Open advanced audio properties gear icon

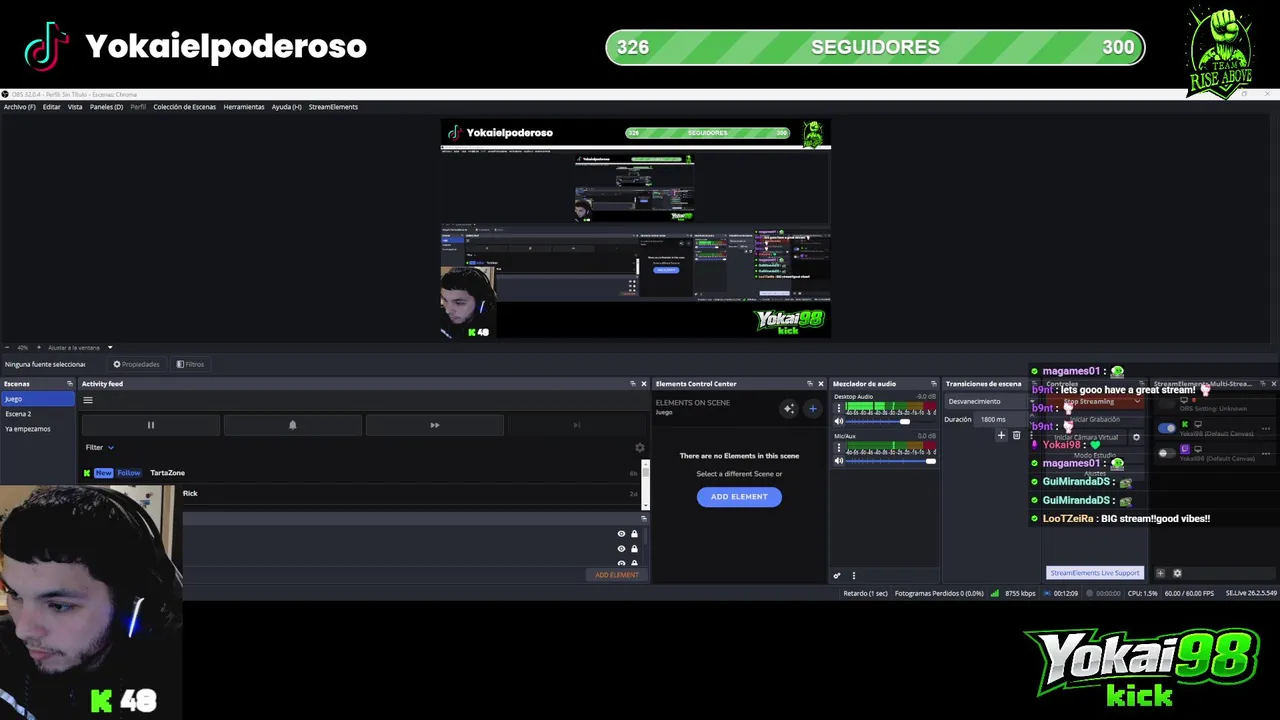pyautogui.click(x=837, y=576)
